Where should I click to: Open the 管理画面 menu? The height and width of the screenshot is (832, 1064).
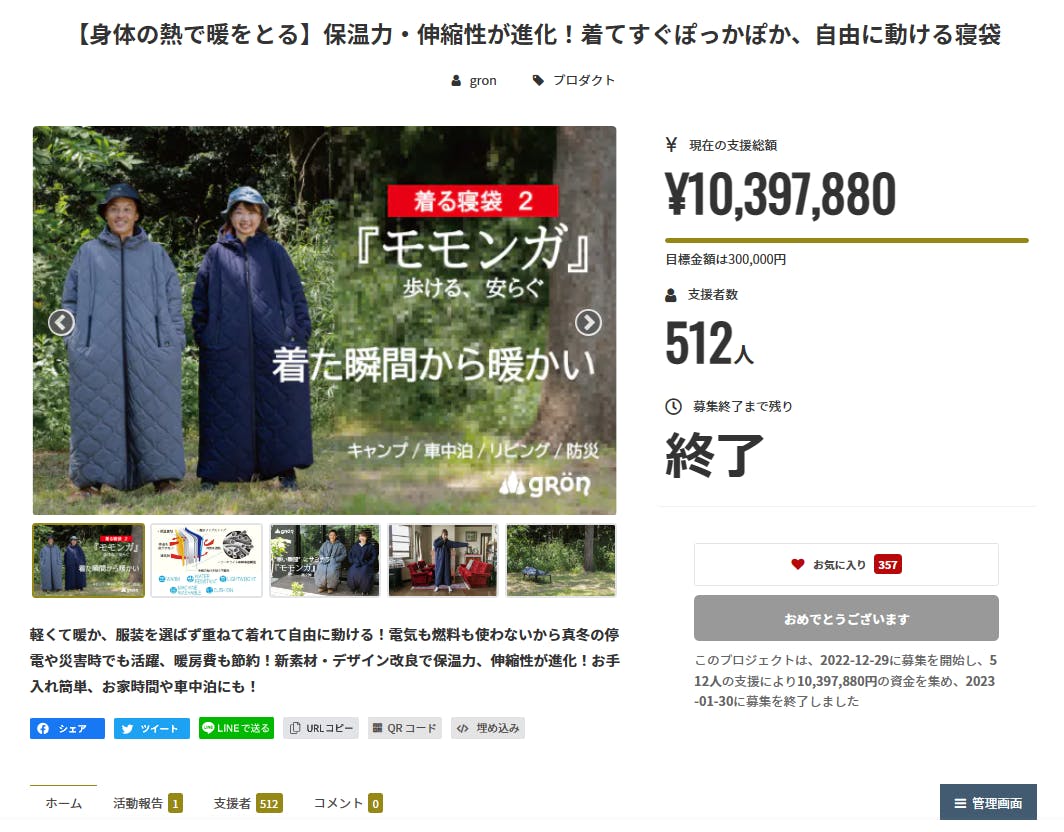coord(988,803)
